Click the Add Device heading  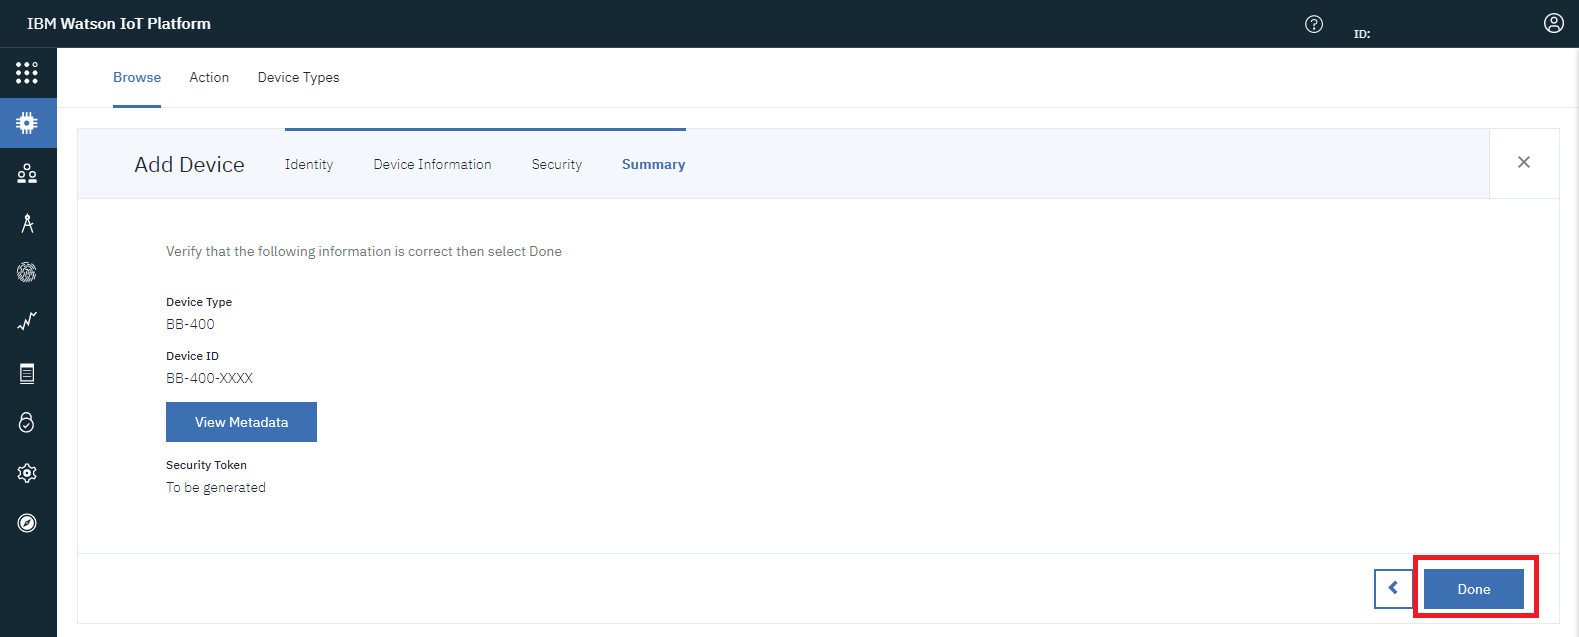pos(190,165)
